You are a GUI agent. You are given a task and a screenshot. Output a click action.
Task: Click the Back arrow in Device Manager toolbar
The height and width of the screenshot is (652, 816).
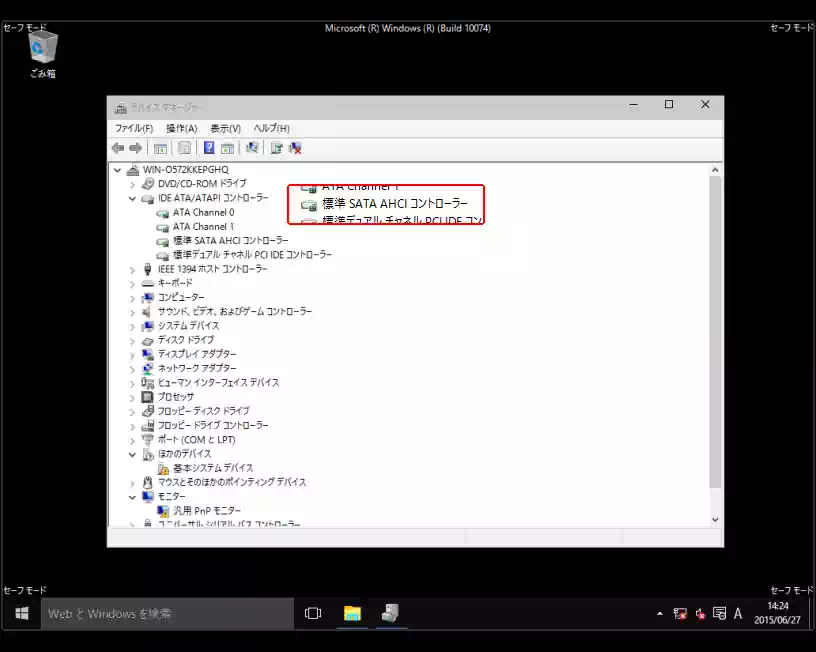118,148
